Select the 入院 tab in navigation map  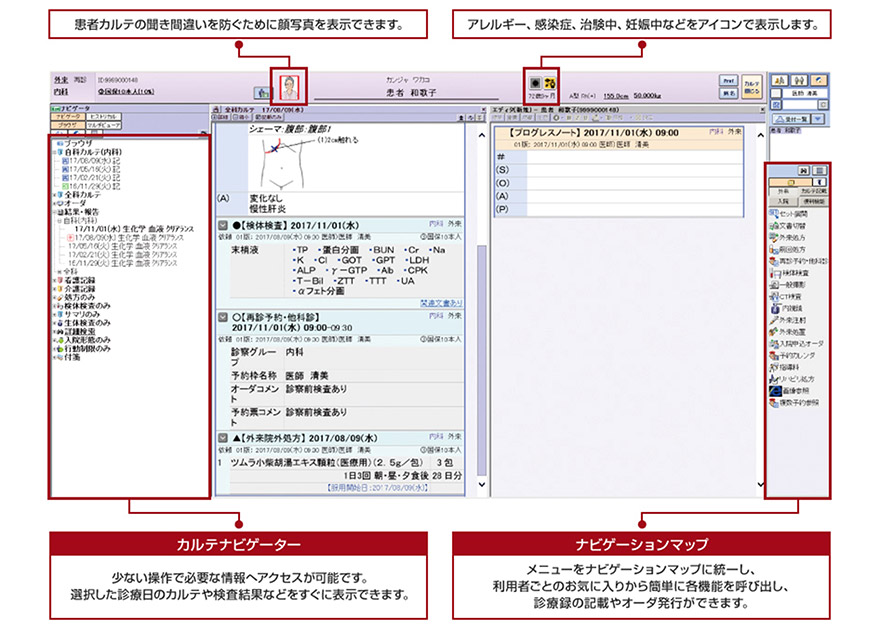click(x=782, y=200)
